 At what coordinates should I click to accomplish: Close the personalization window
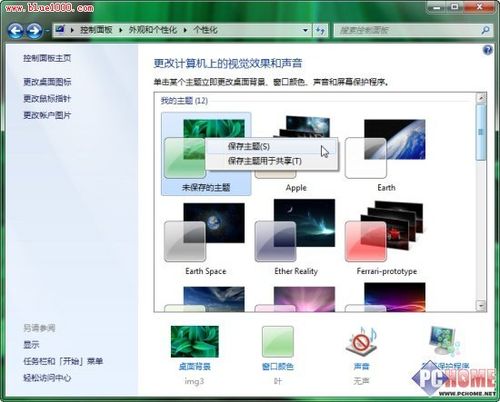(479, 7)
